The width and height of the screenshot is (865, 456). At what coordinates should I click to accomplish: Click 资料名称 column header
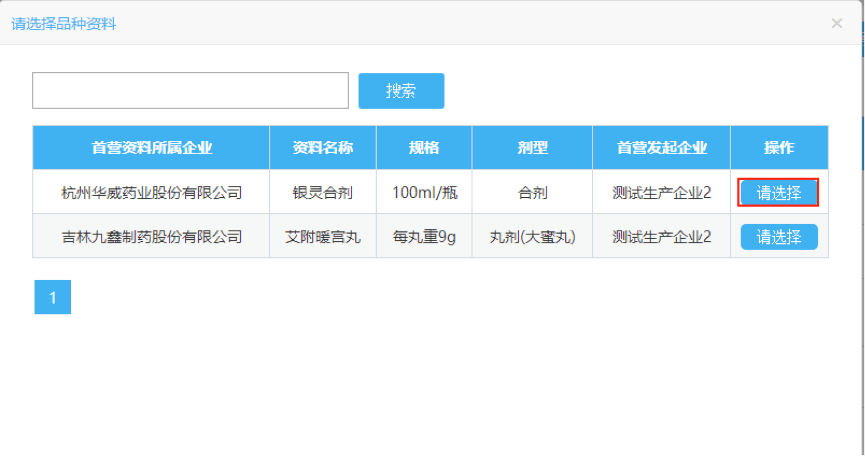[323, 147]
